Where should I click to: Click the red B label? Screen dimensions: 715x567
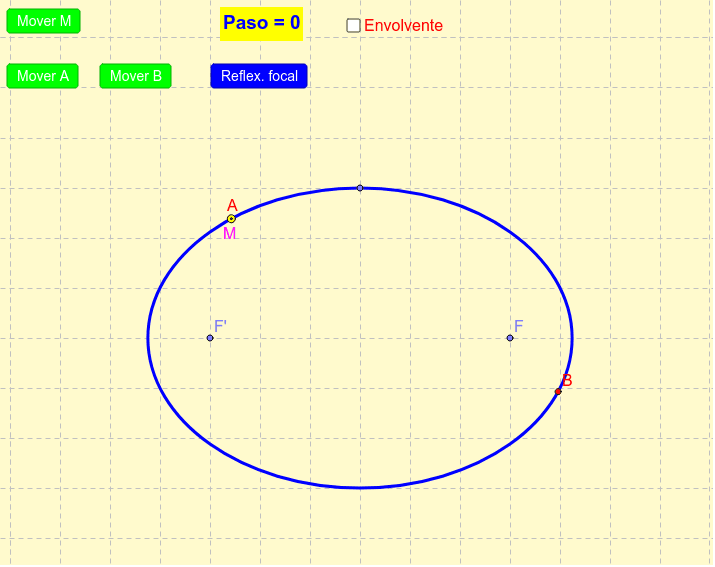(x=567, y=380)
